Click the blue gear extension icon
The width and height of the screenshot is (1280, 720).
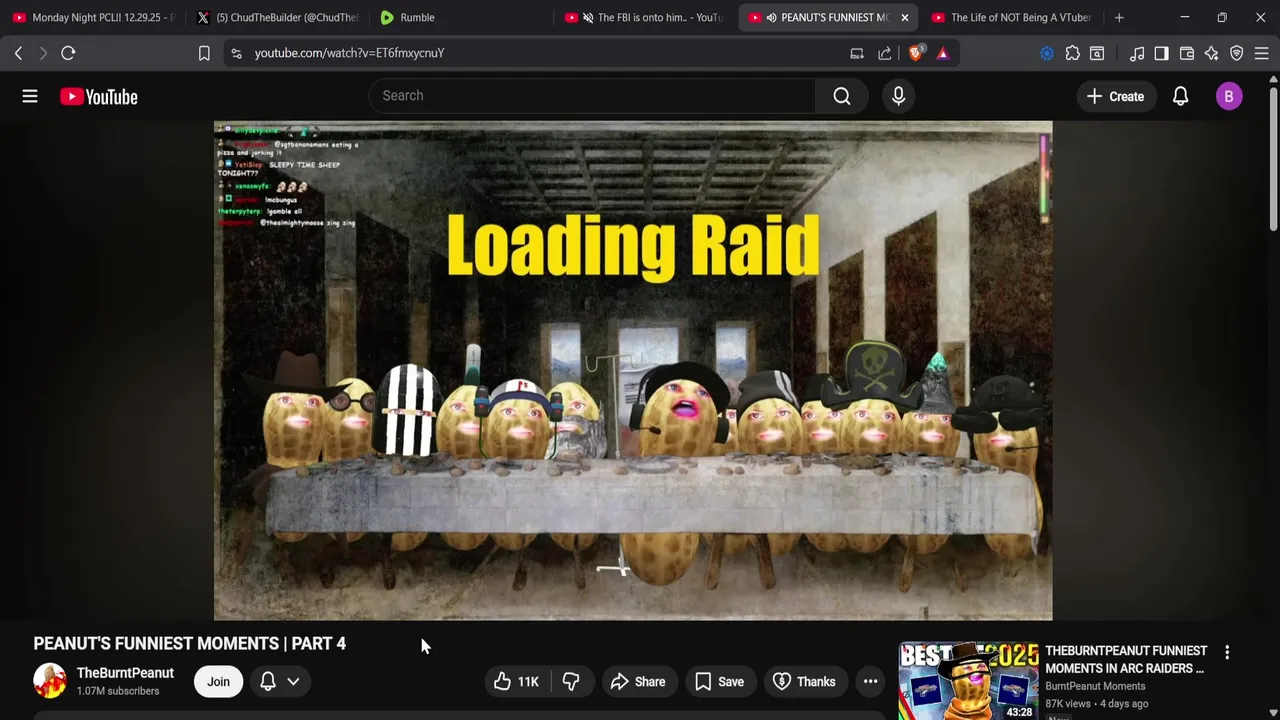click(x=1047, y=53)
